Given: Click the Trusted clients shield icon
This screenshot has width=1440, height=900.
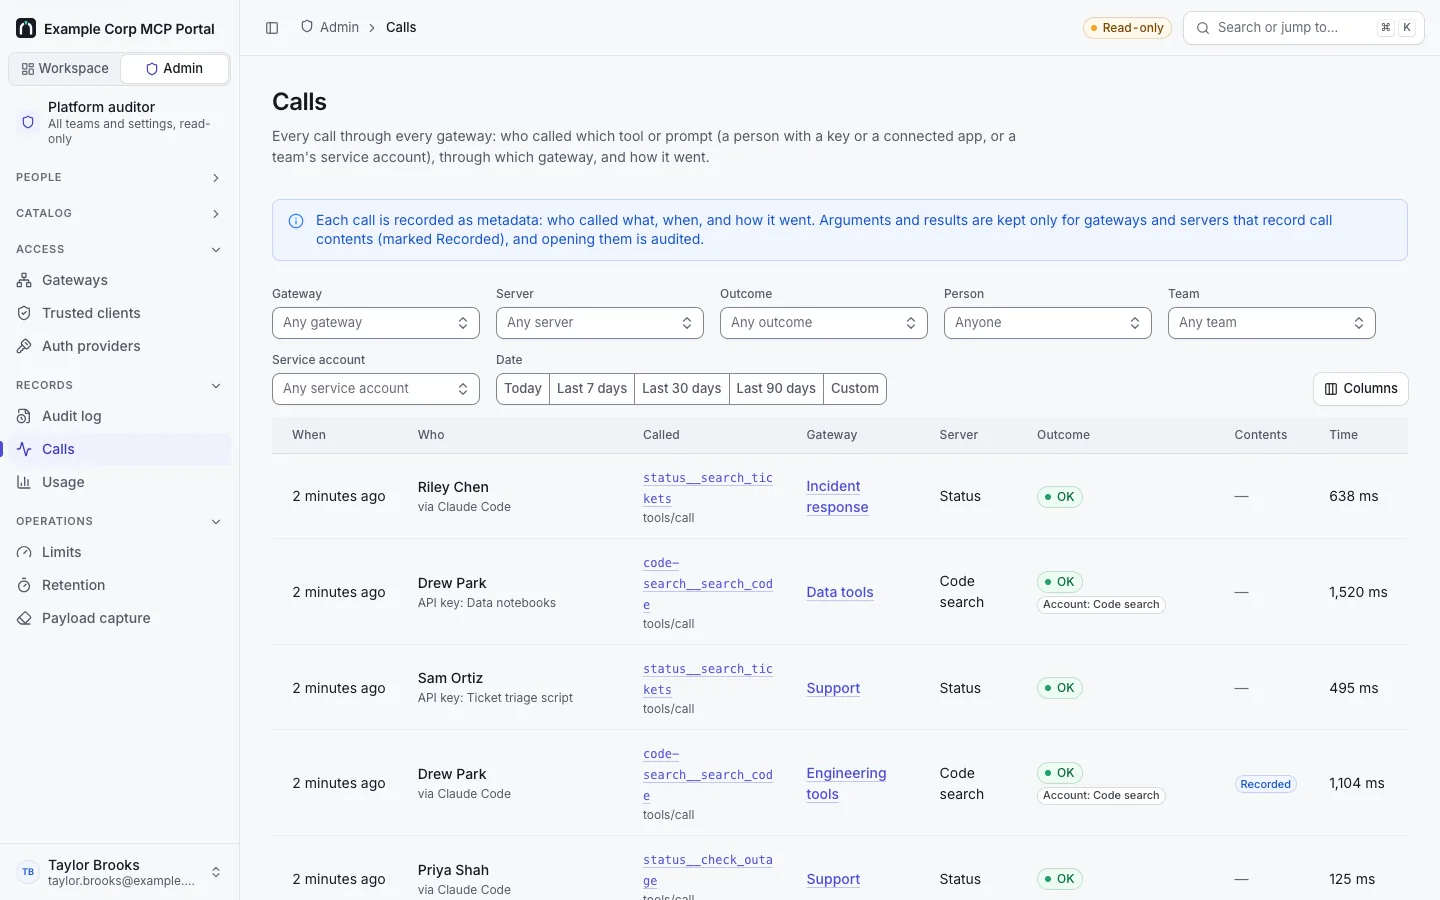Looking at the screenshot, I should [24, 313].
